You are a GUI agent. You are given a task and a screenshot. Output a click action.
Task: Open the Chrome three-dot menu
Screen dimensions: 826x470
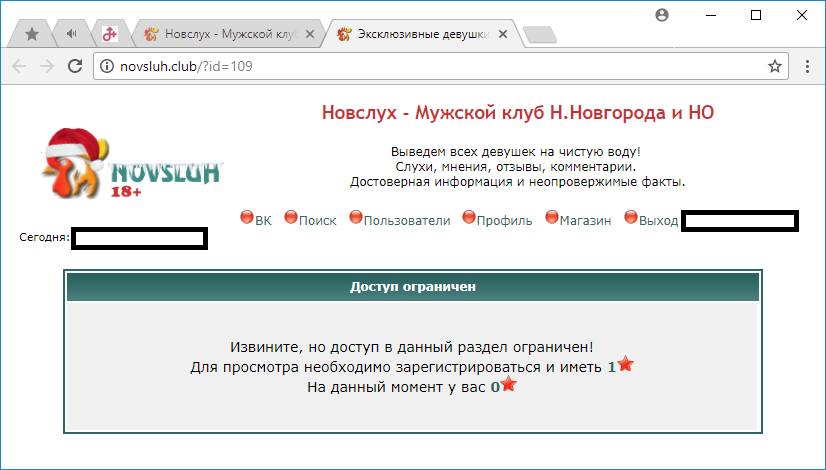[807, 66]
